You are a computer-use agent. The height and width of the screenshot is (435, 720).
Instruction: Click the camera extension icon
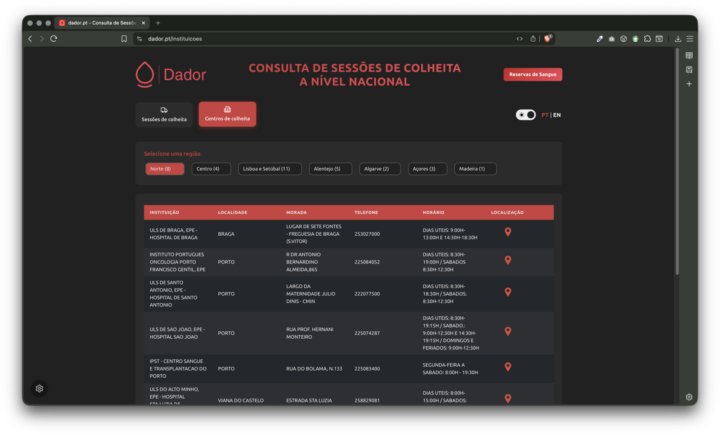(x=612, y=39)
